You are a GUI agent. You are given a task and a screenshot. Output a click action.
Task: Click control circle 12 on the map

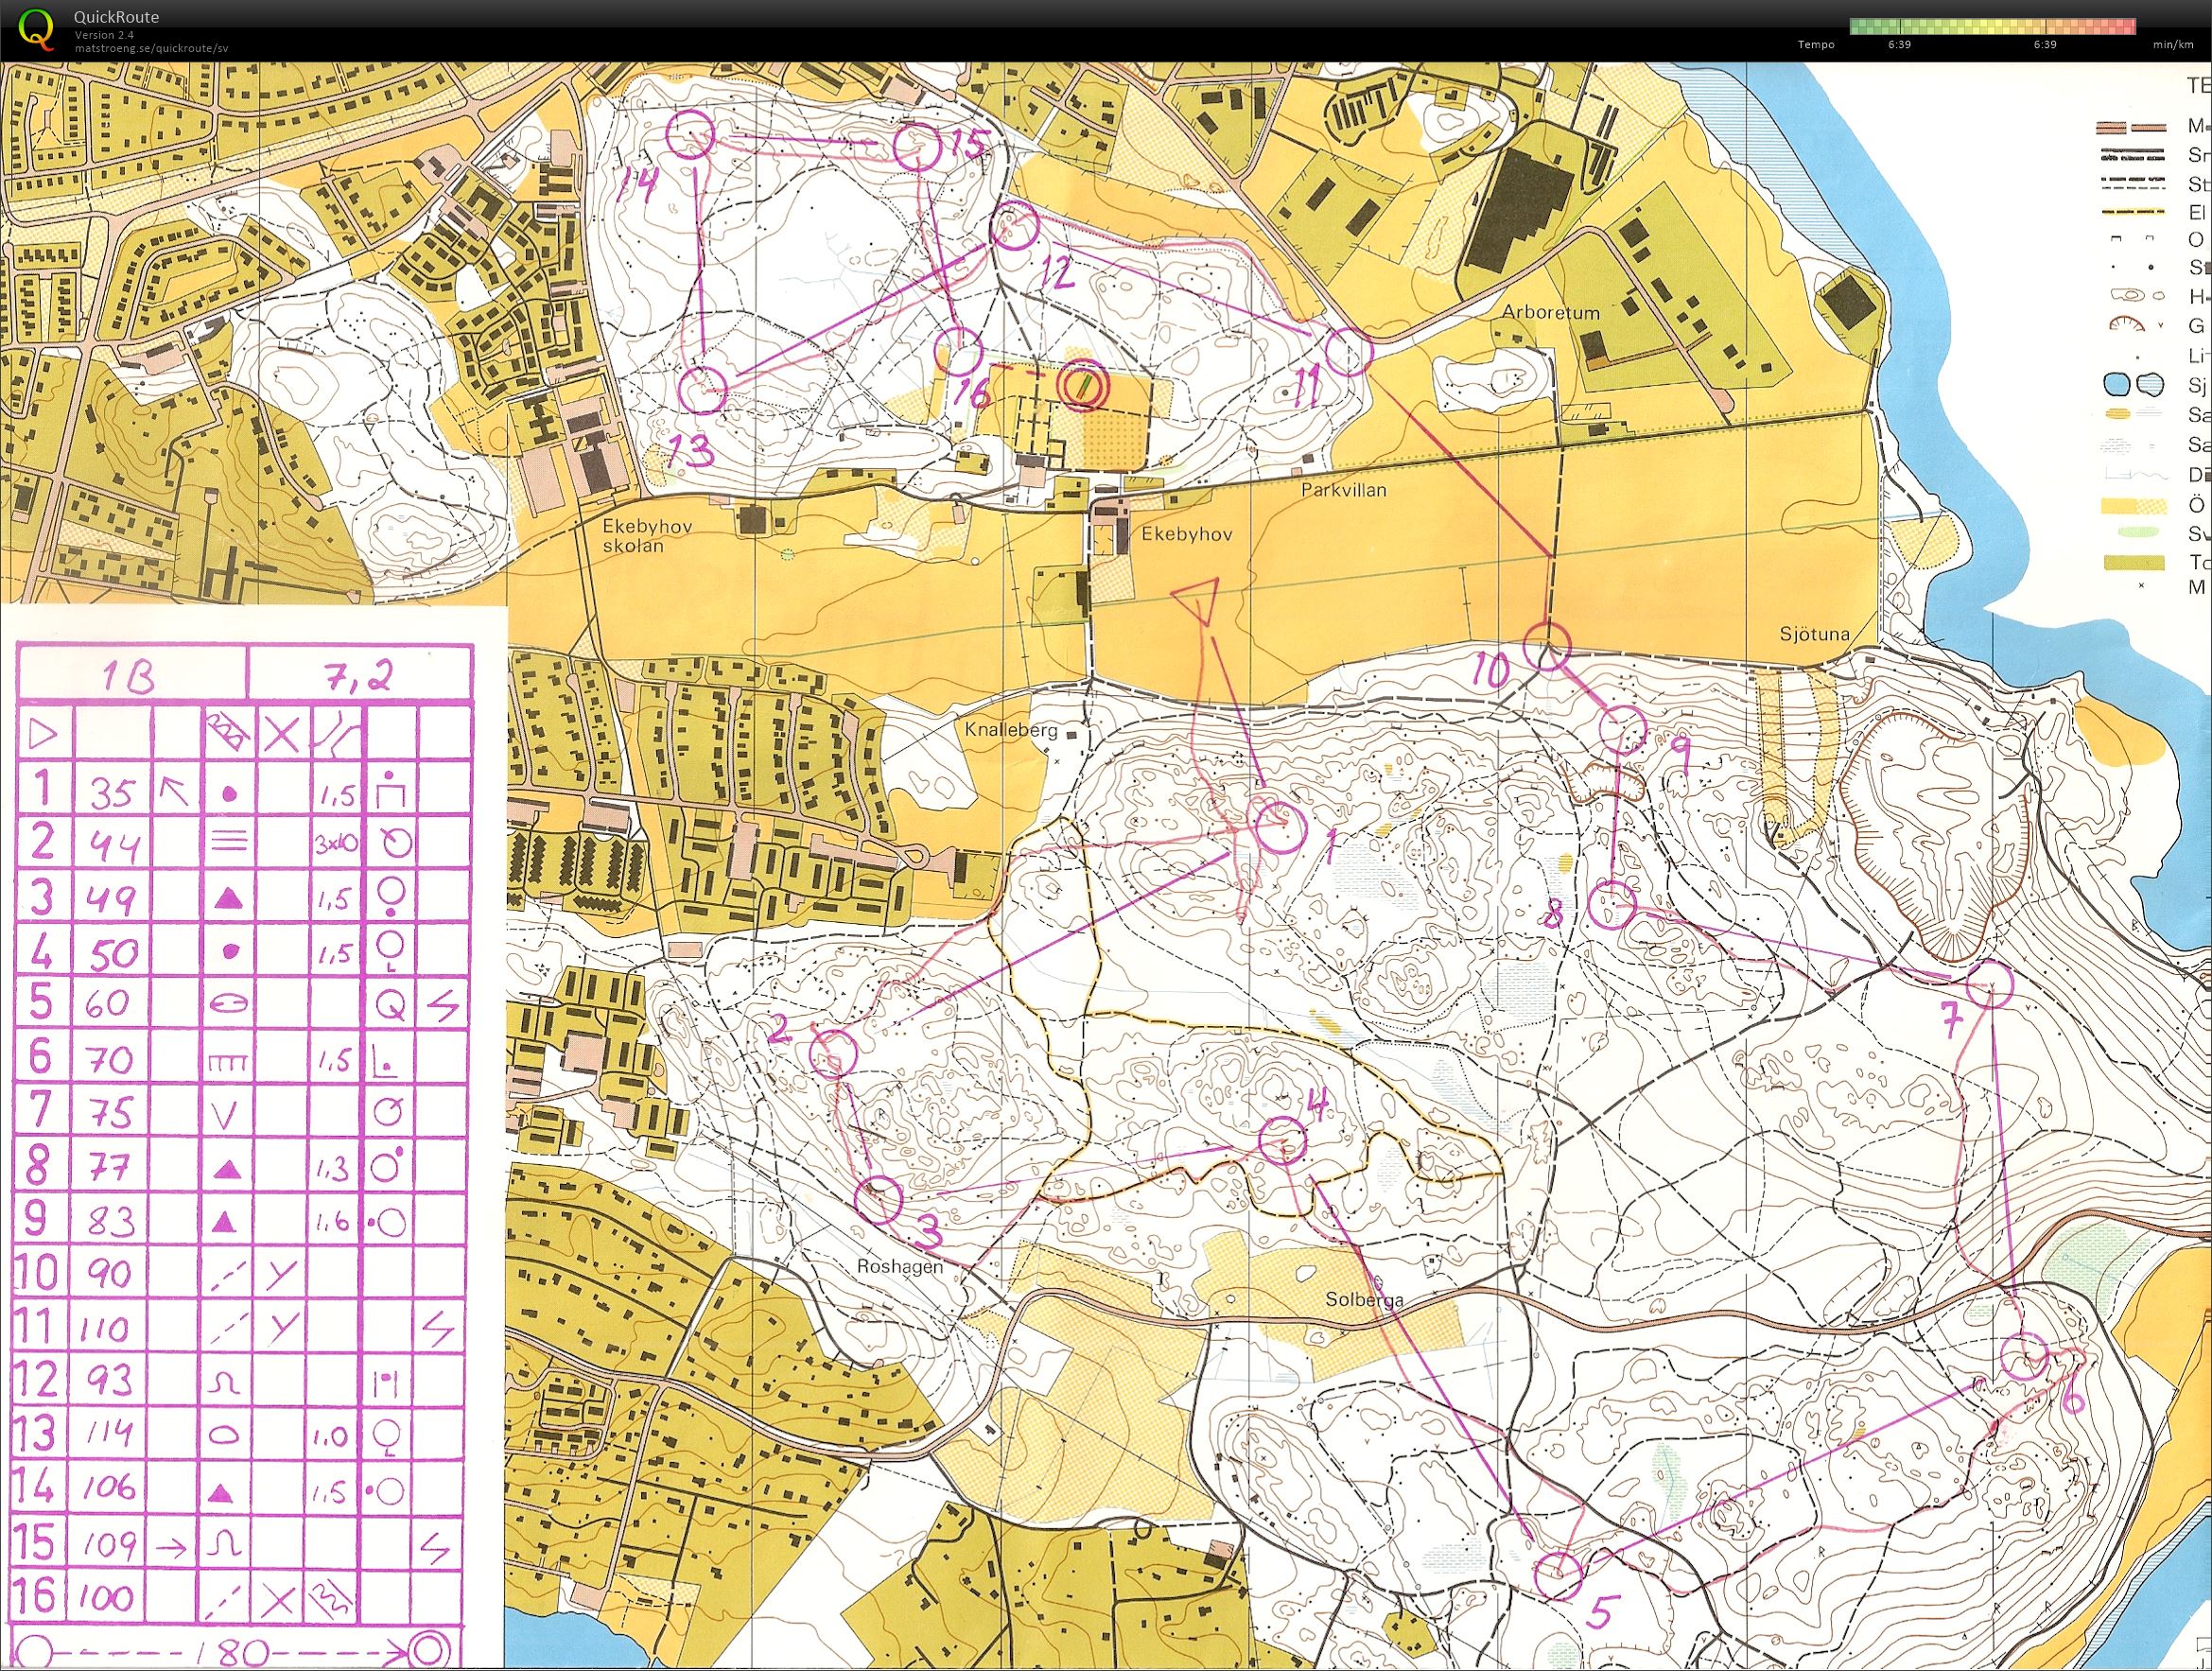[1016, 227]
